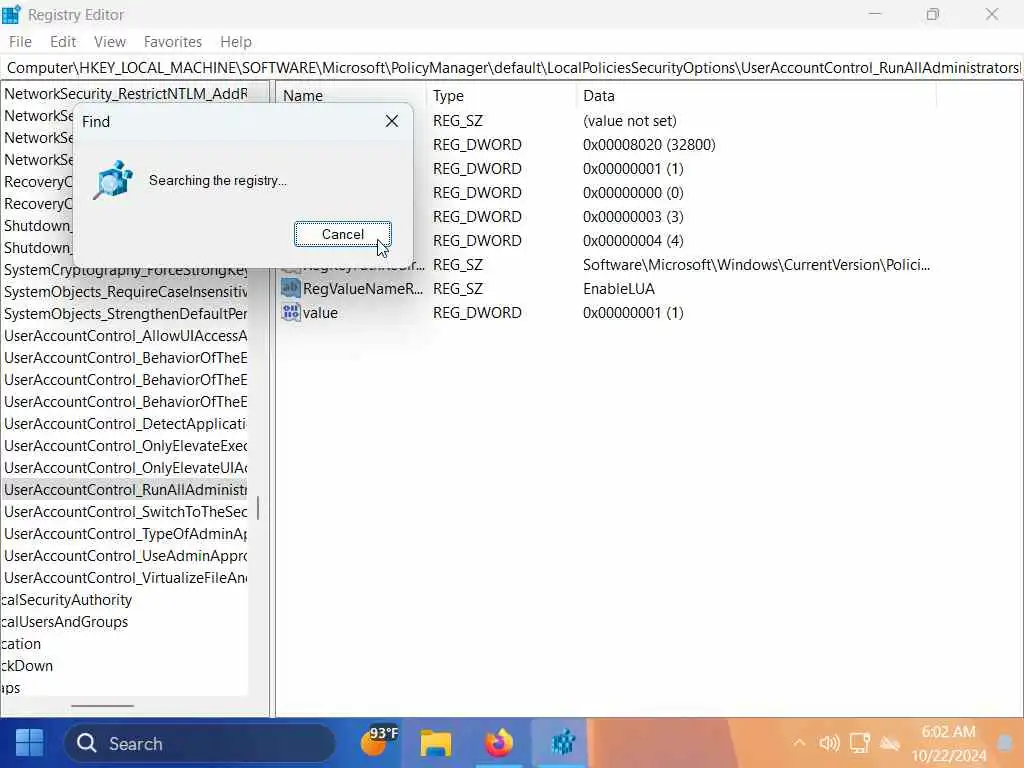Select UserAccountControl_VirtualizeFileAn key
This screenshot has height=768, width=1024.
point(125,578)
